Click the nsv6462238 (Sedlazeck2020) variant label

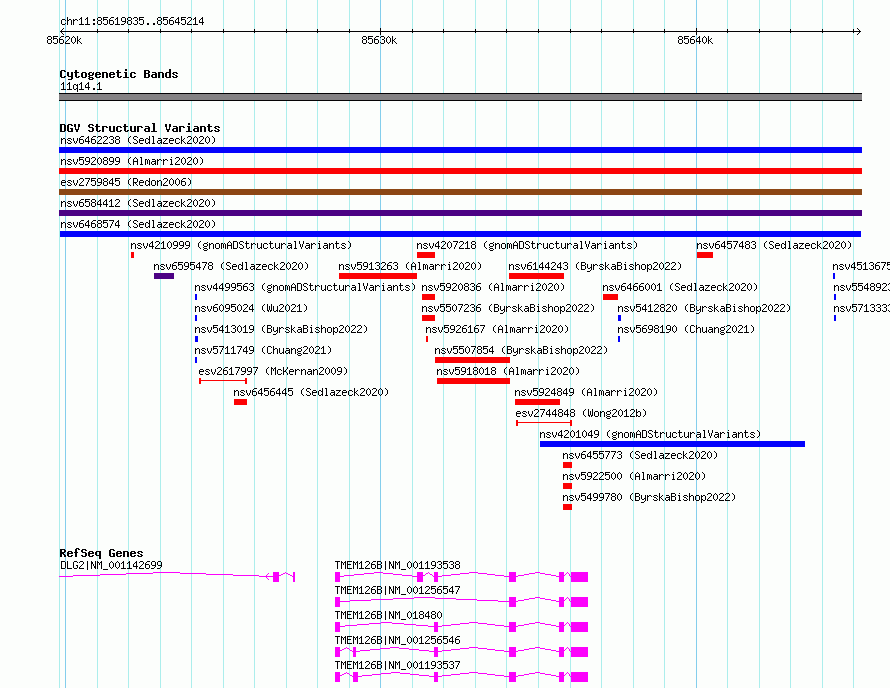(x=138, y=140)
